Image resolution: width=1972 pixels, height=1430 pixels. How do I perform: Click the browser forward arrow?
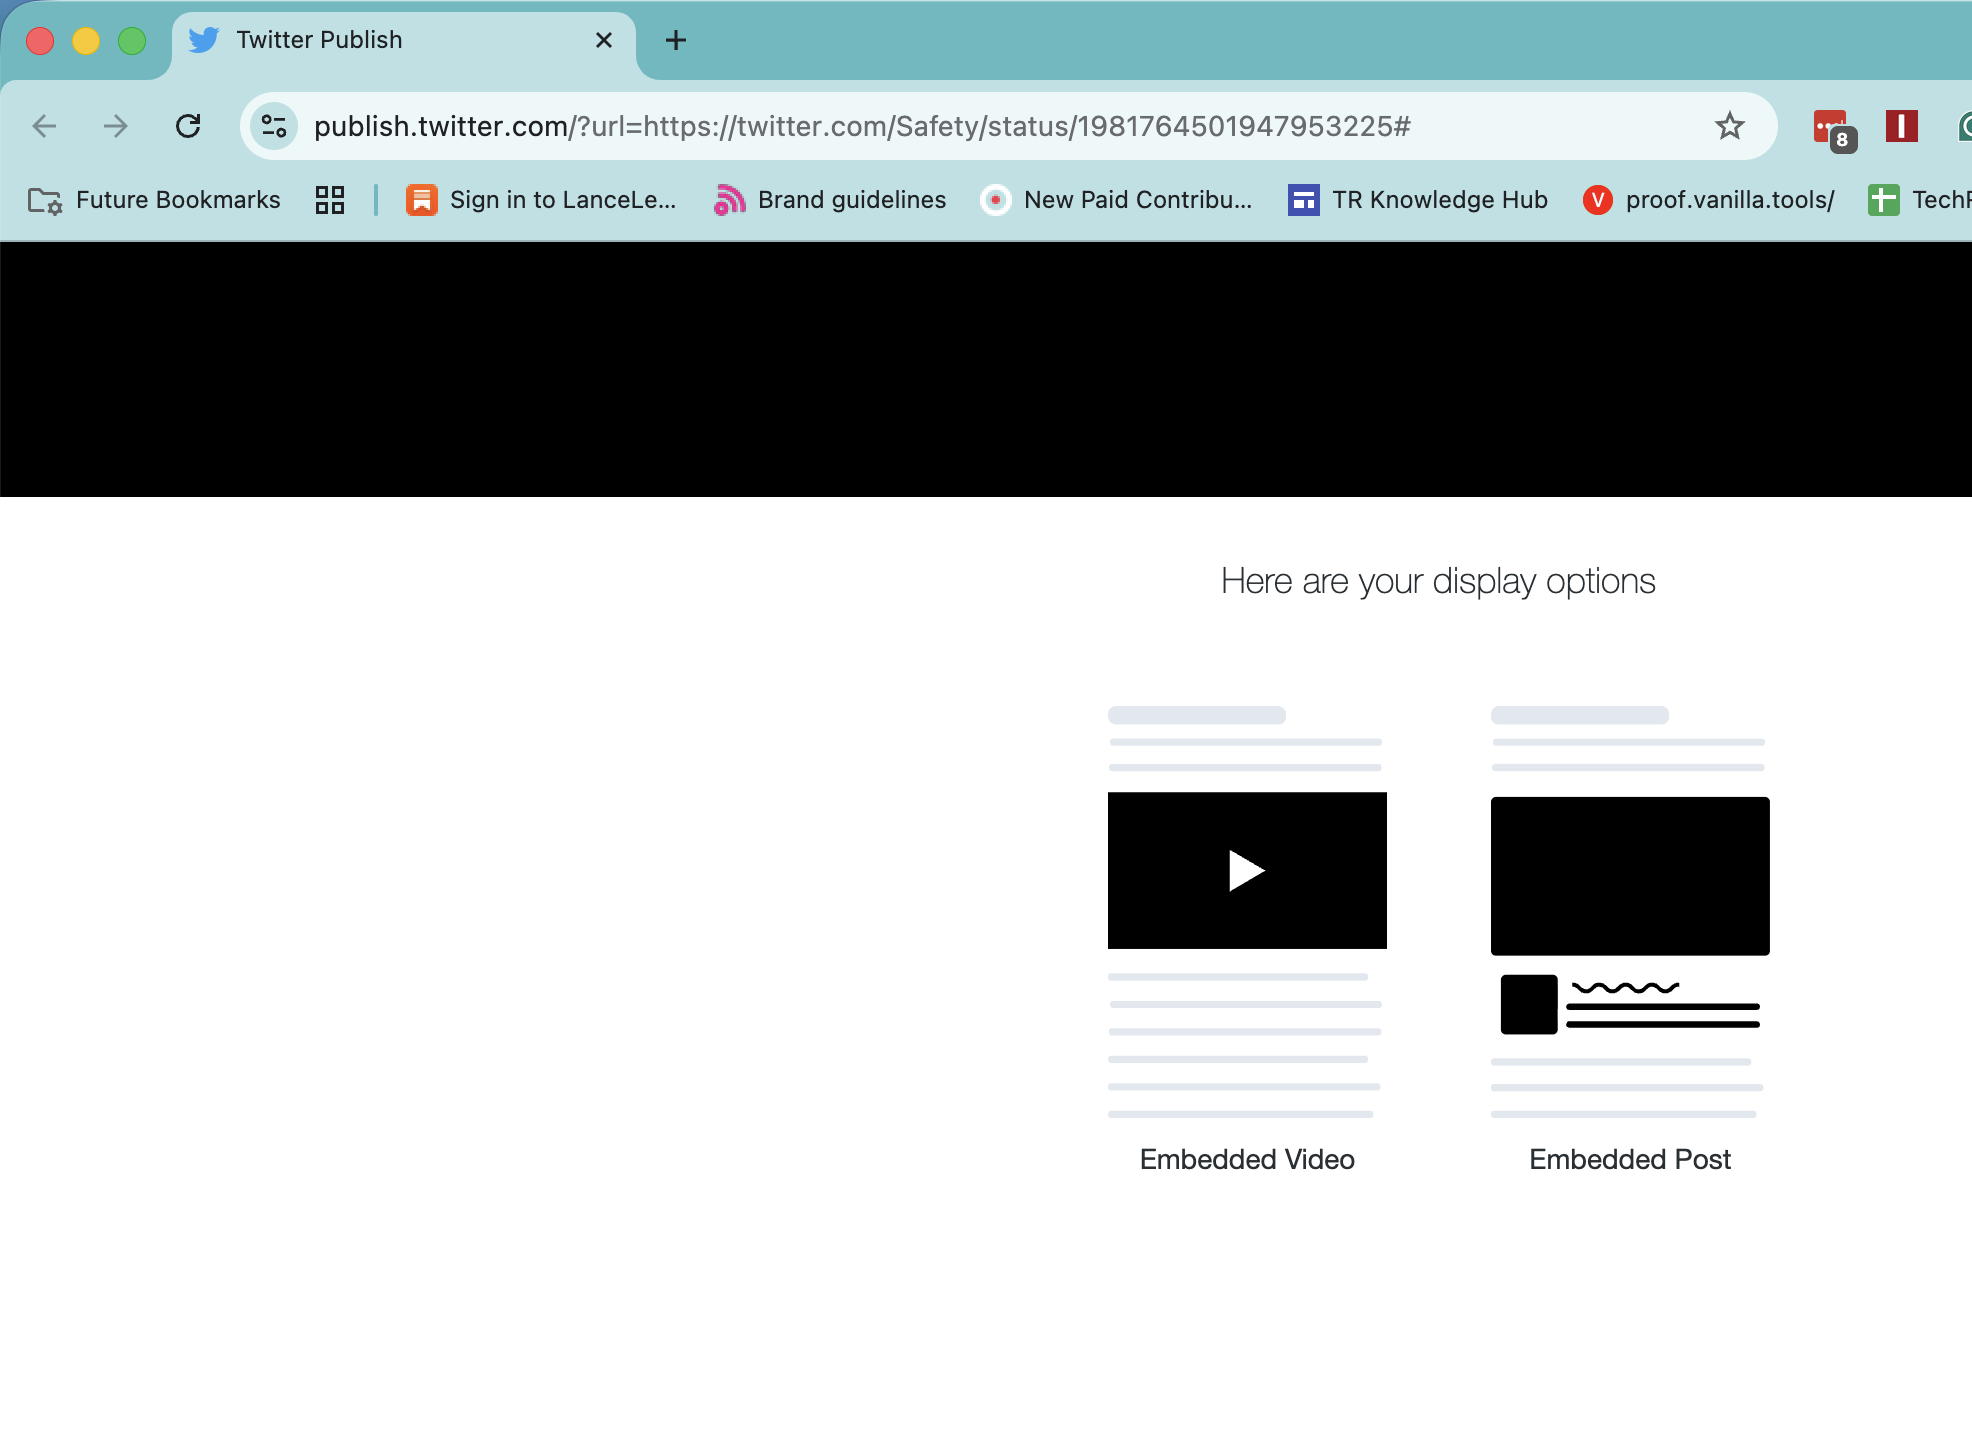pos(116,126)
